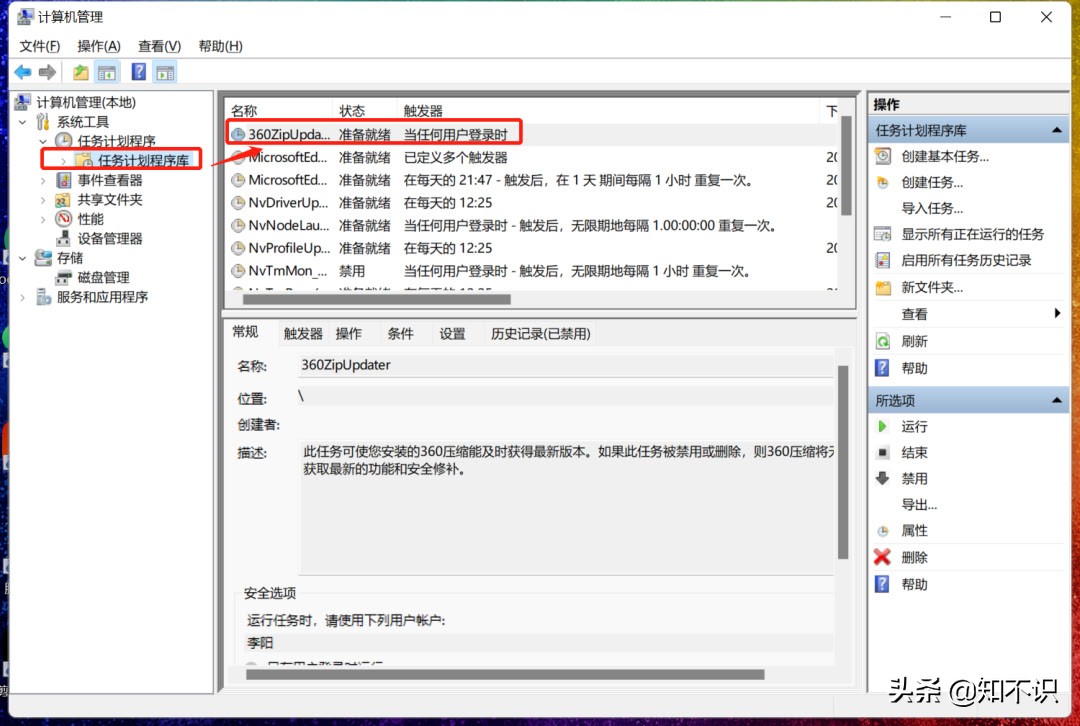This screenshot has height=726, width=1080.
Task: Click the 360ZipUpdater task clock icon
Action: tap(238, 134)
